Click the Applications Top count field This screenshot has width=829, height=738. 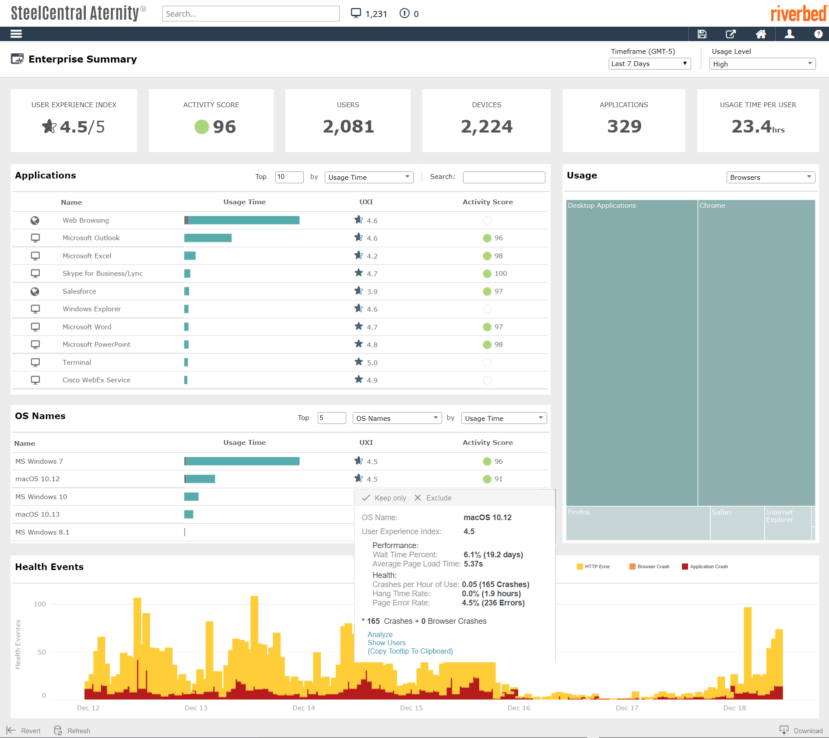click(x=289, y=177)
